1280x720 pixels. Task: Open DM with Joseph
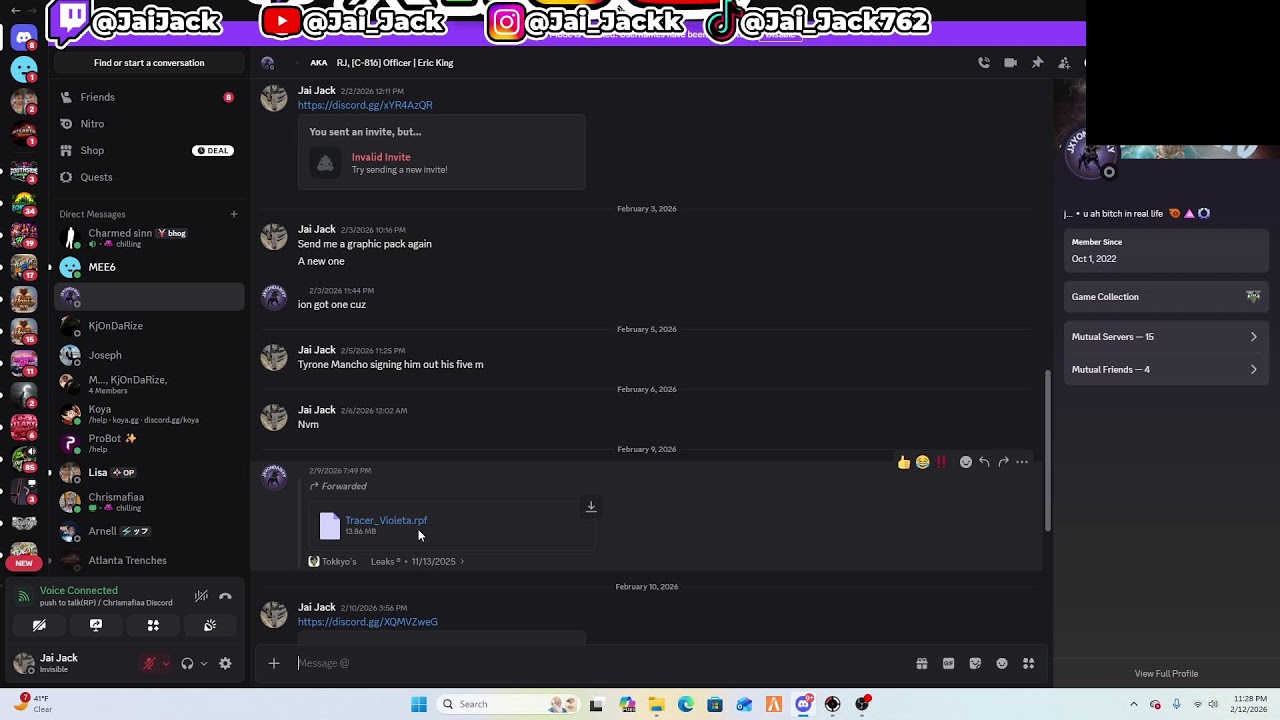(x=149, y=355)
